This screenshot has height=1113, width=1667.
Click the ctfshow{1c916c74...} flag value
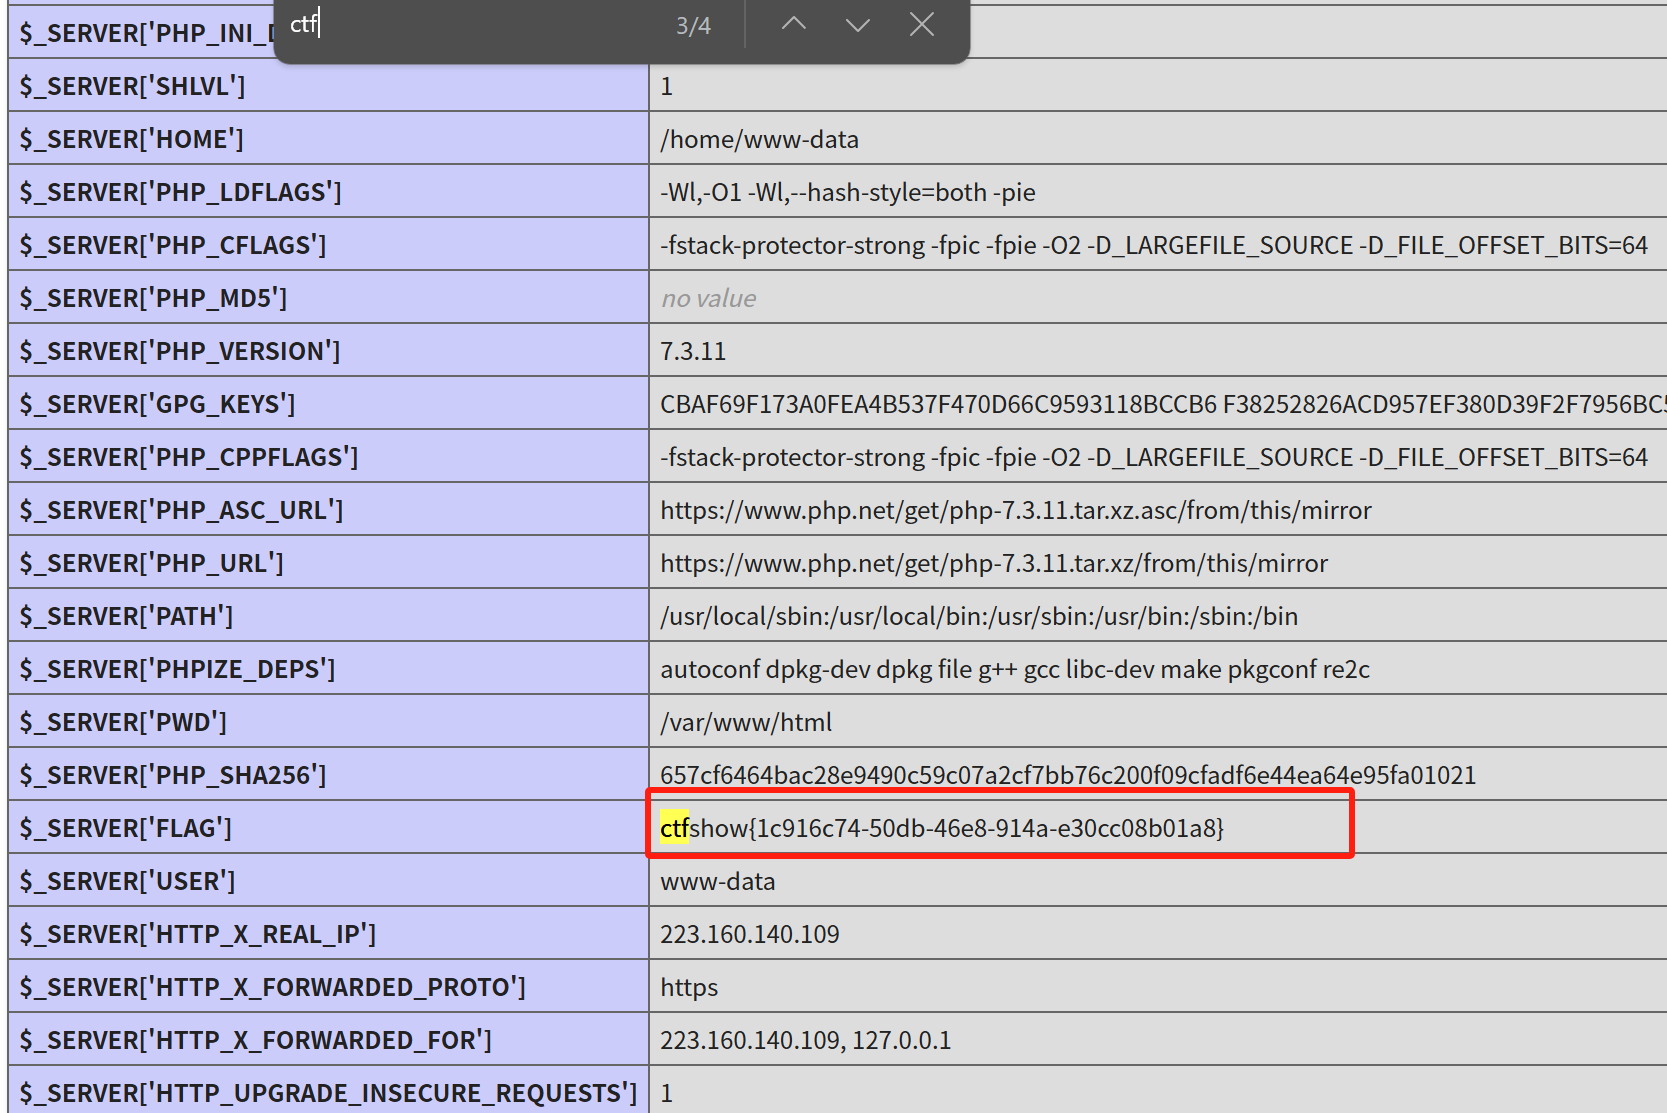coord(941,828)
